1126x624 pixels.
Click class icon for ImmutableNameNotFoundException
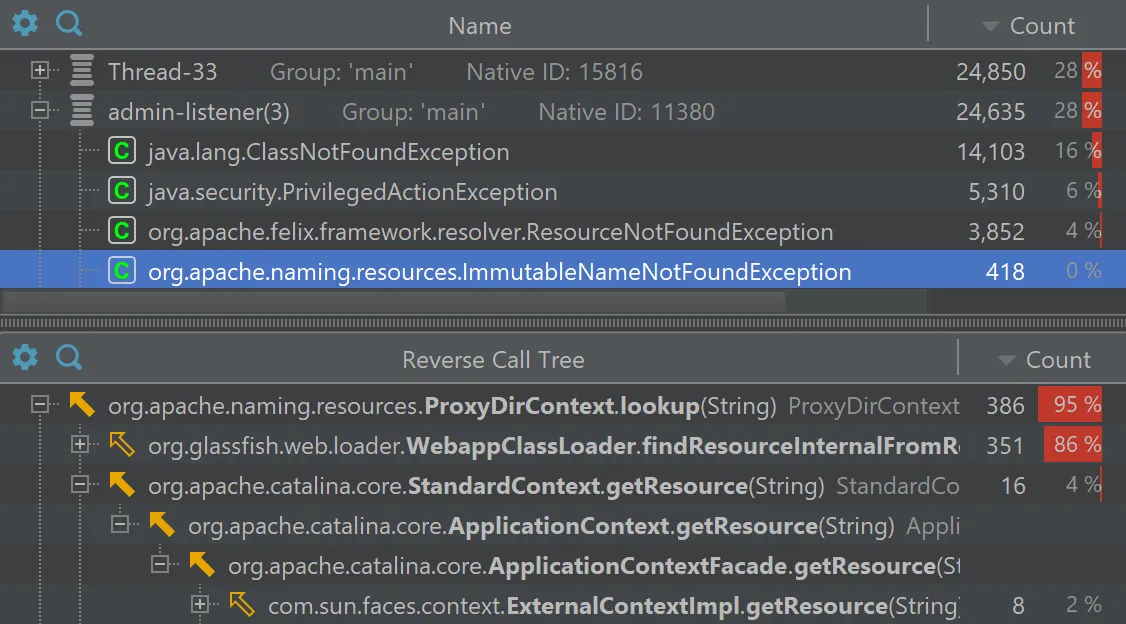click(122, 271)
